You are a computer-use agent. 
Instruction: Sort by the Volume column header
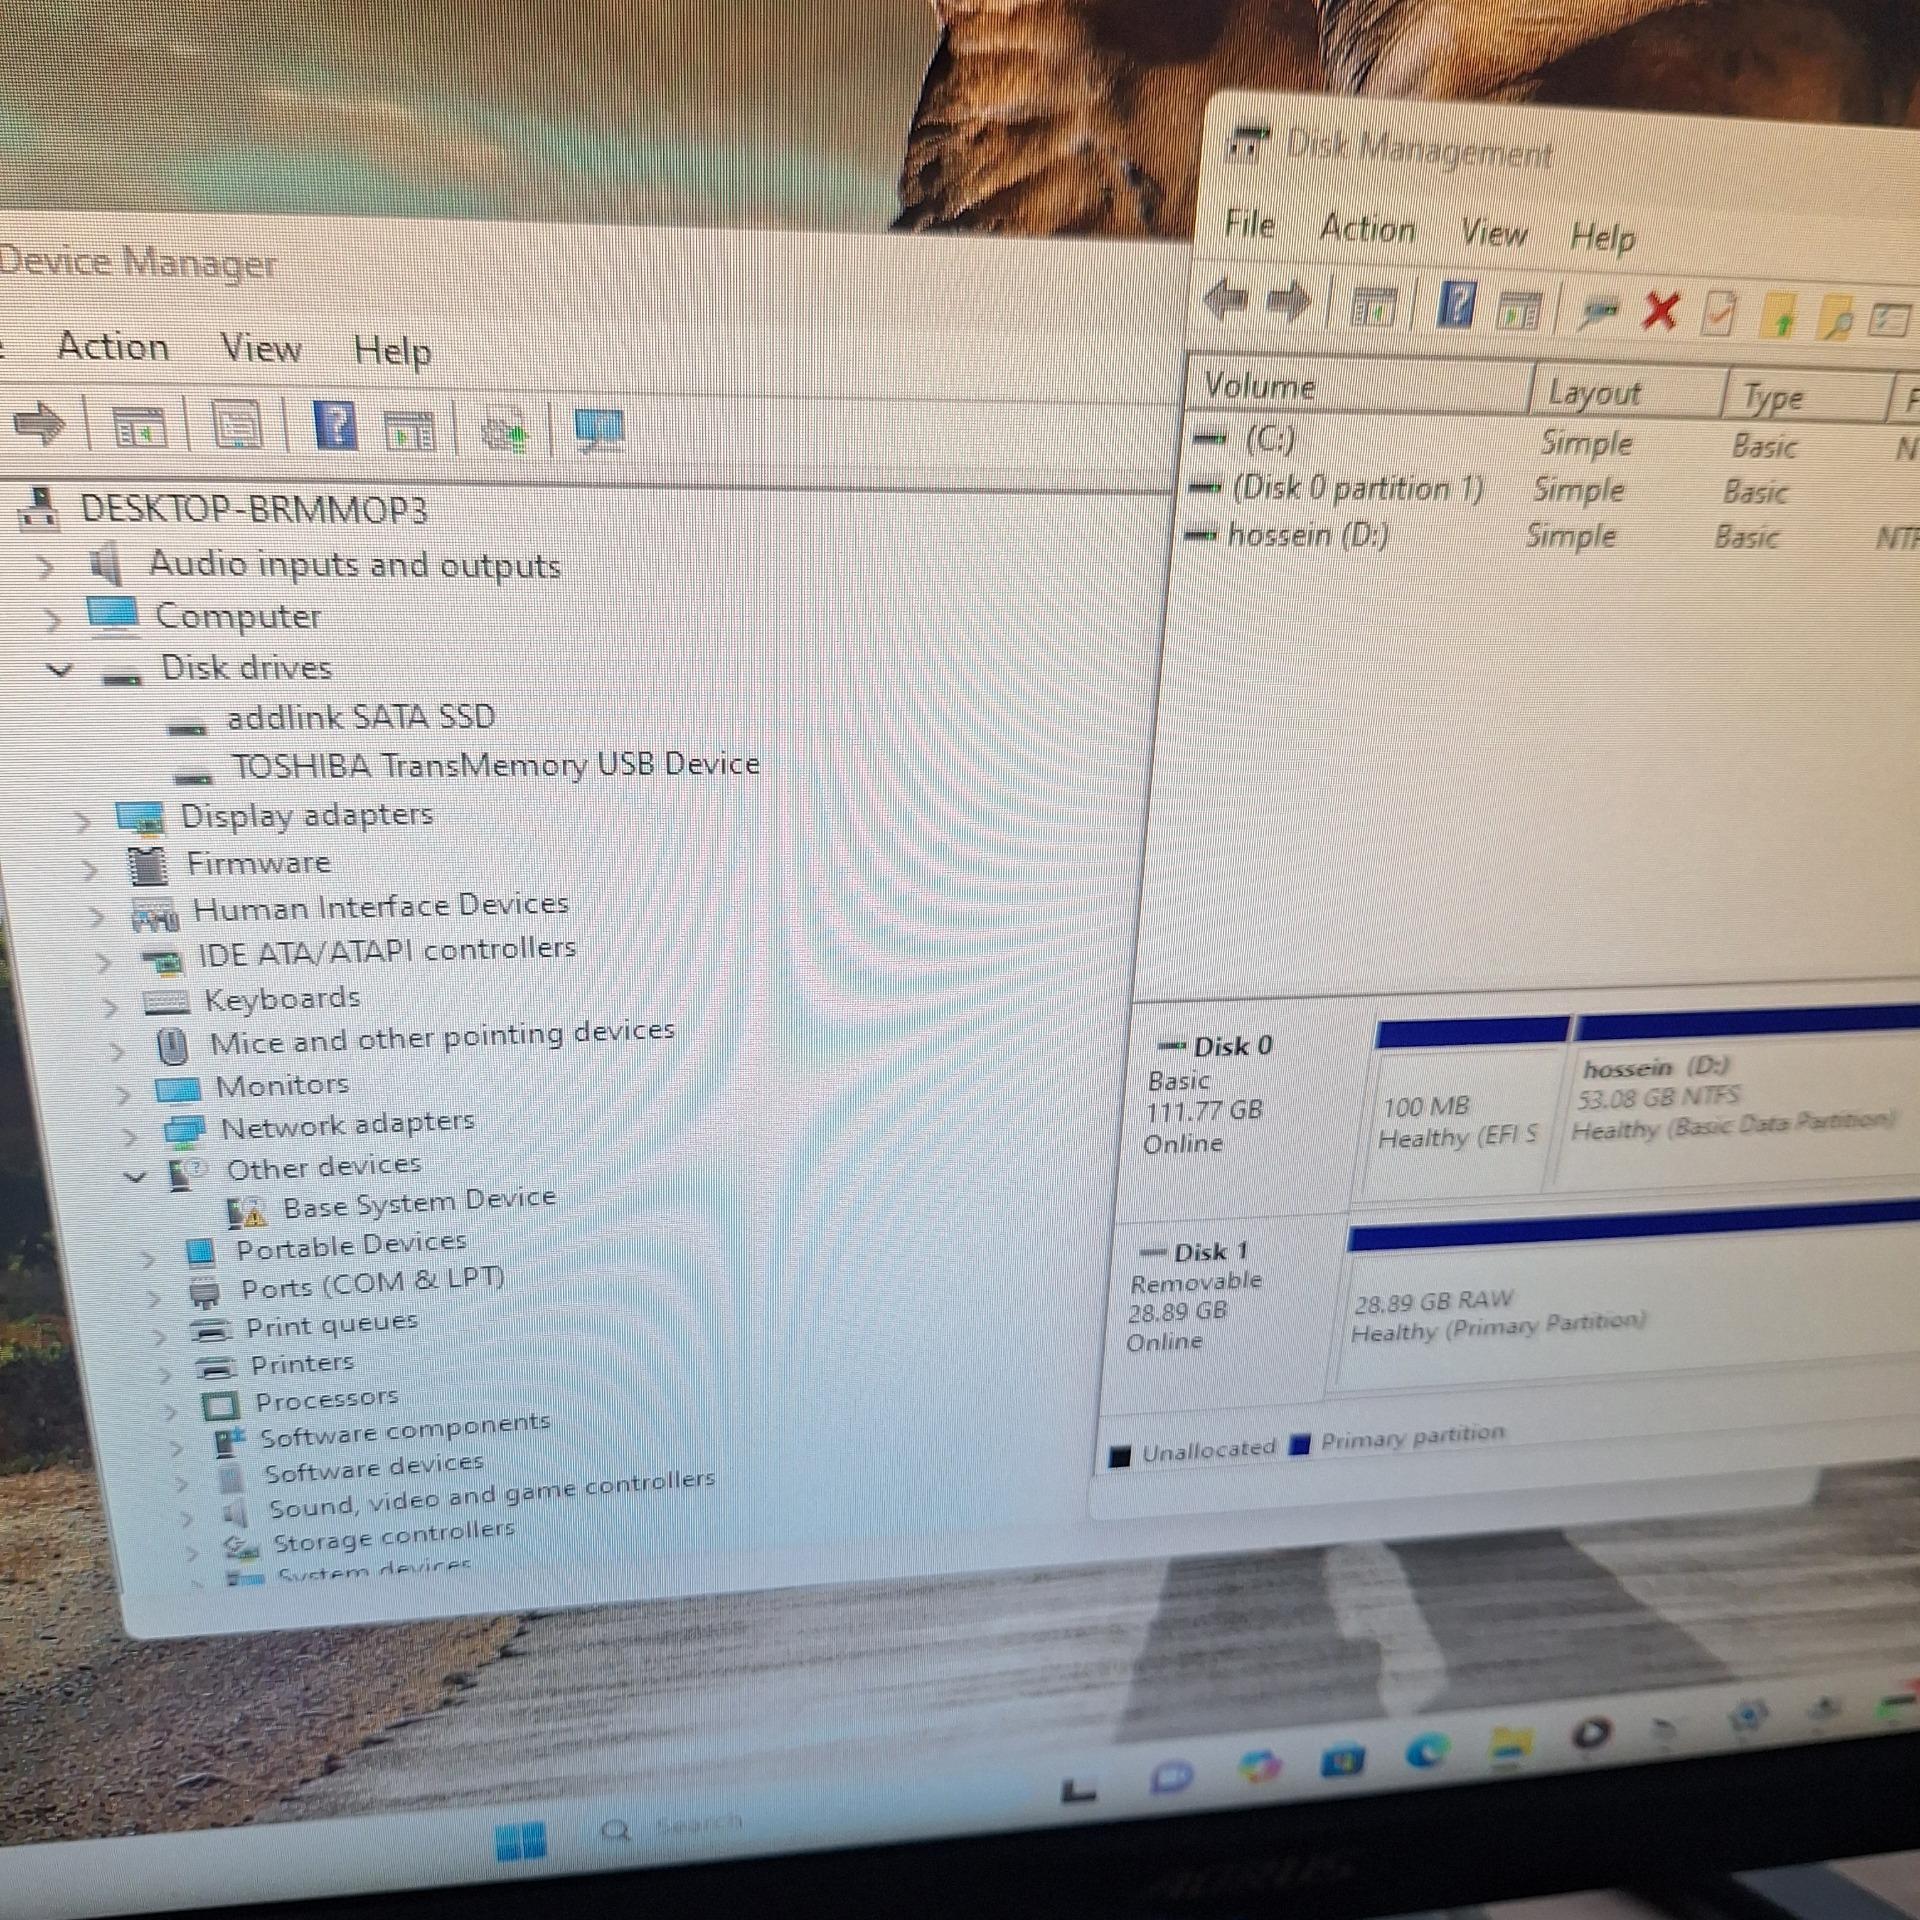(x=1359, y=386)
